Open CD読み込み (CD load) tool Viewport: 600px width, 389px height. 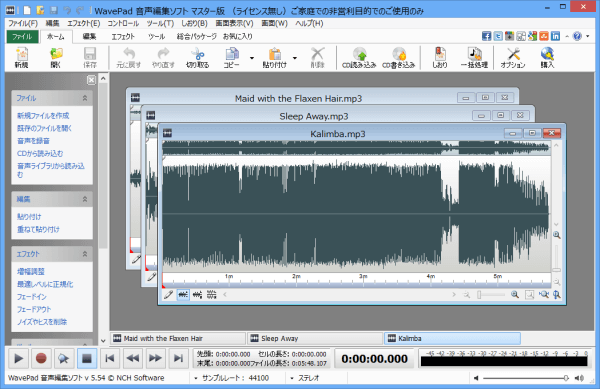pos(359,58)
